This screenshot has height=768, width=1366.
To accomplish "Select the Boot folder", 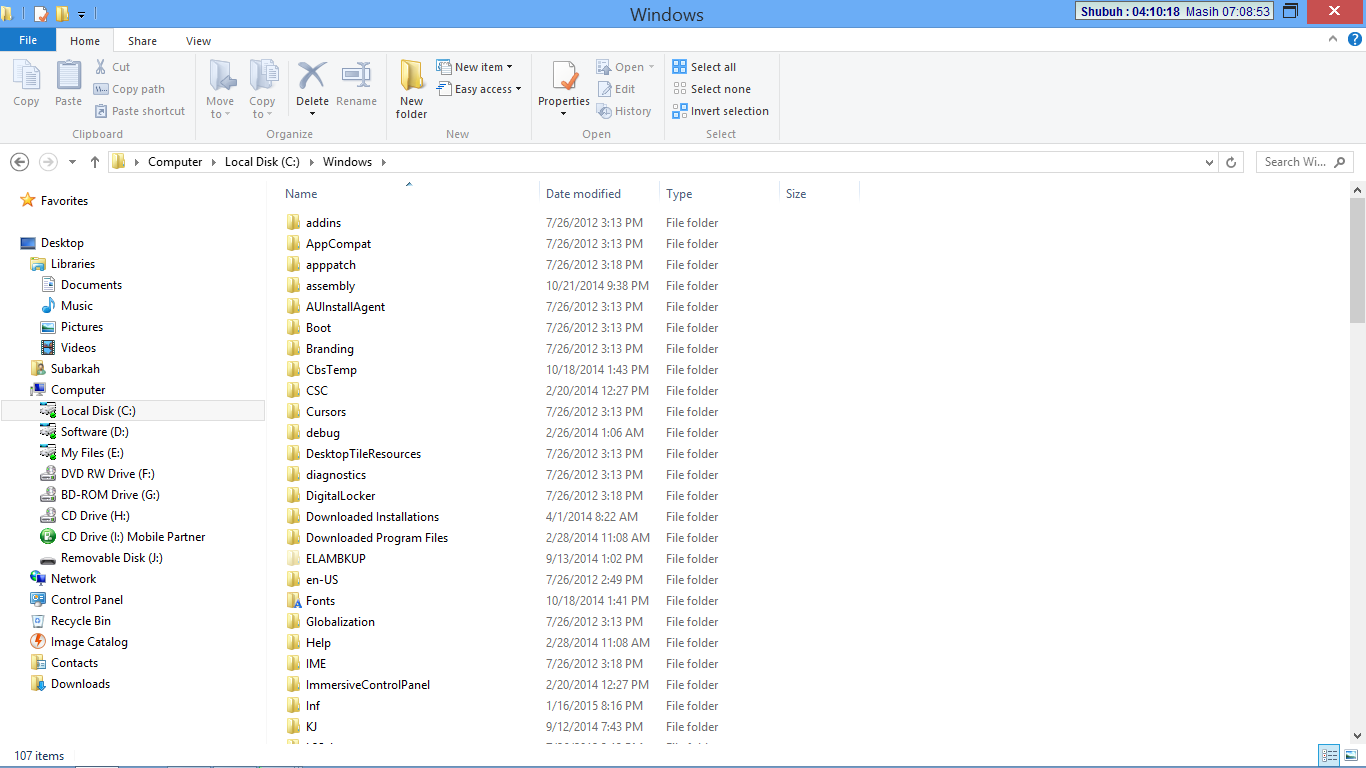I will coord(318,328).
